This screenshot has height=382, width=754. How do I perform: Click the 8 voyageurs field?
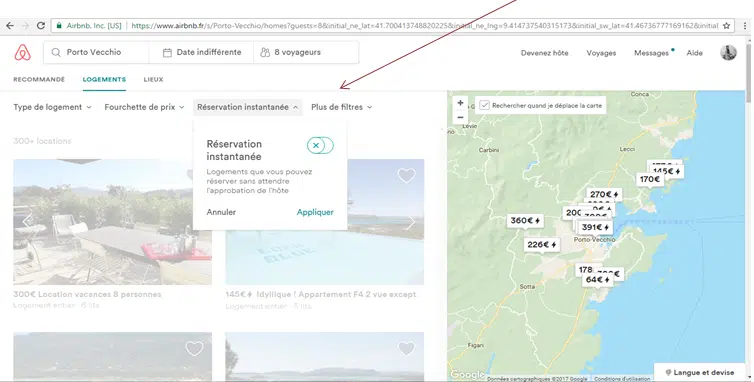[306, 52]
